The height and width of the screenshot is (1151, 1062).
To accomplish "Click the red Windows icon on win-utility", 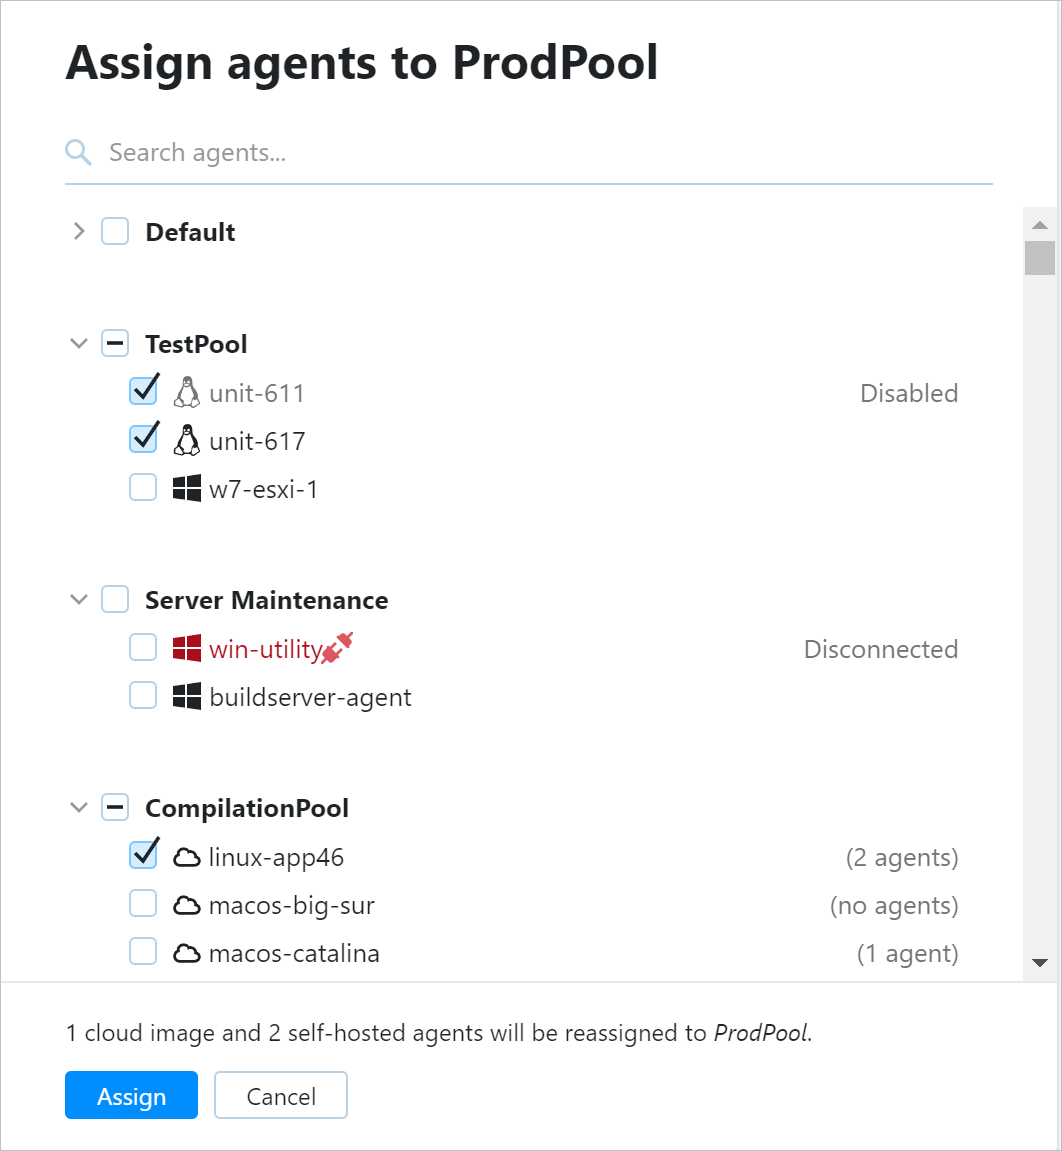I will click(187, 648).
